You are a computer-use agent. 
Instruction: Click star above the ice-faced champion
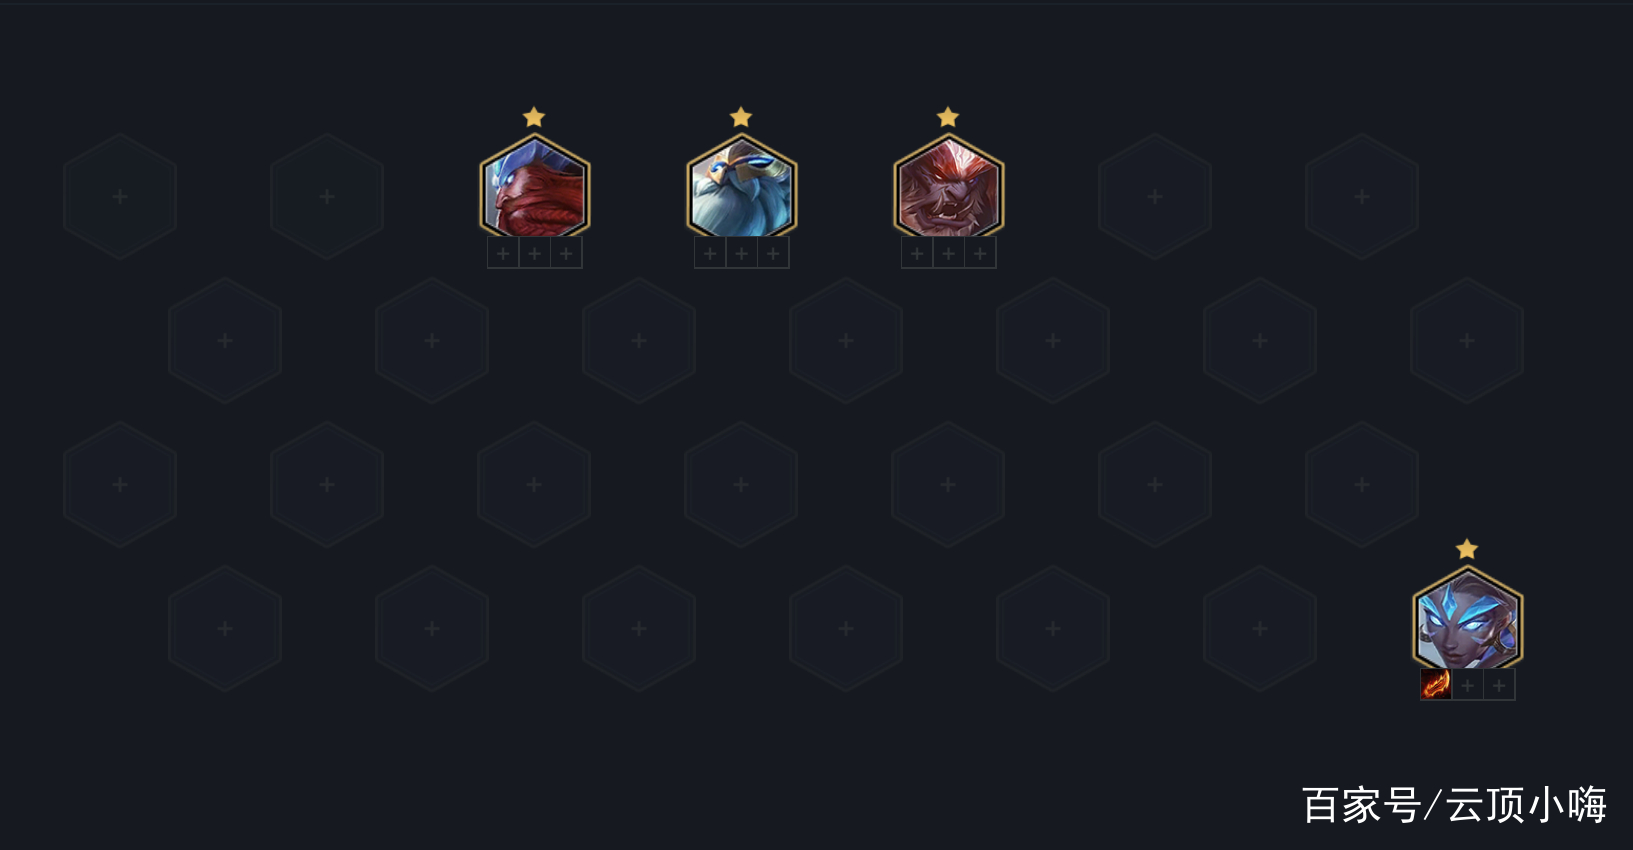pyautogui.click(x=1467, y=549)
